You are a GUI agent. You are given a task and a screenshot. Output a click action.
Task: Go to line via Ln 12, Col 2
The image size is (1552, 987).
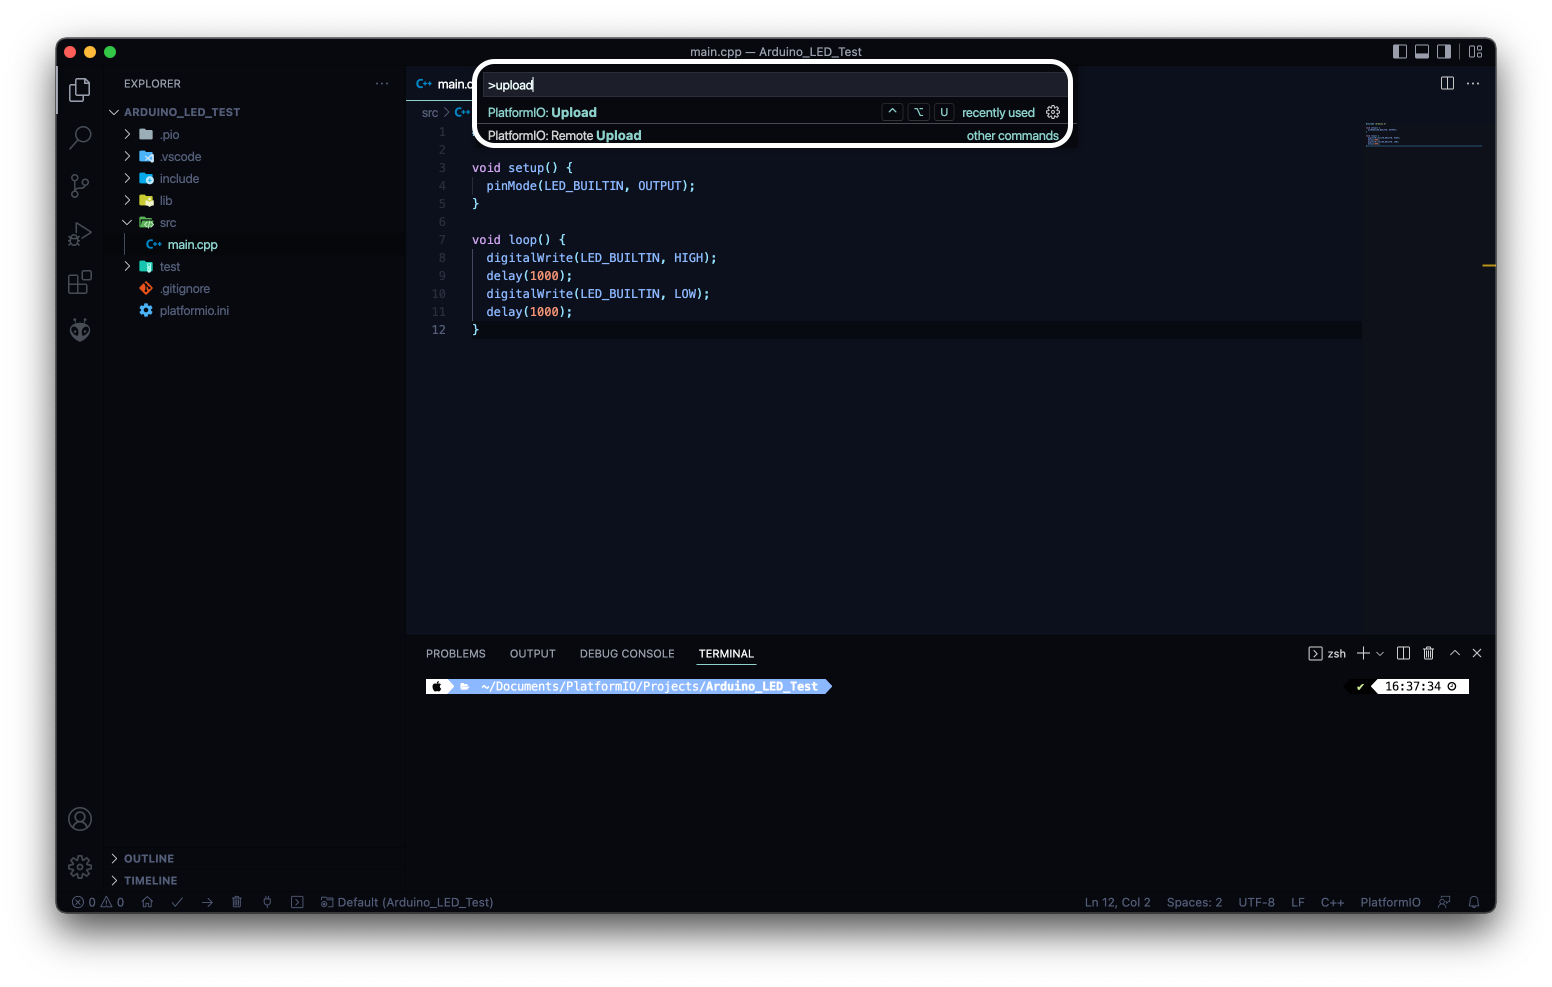(1117, 902)
